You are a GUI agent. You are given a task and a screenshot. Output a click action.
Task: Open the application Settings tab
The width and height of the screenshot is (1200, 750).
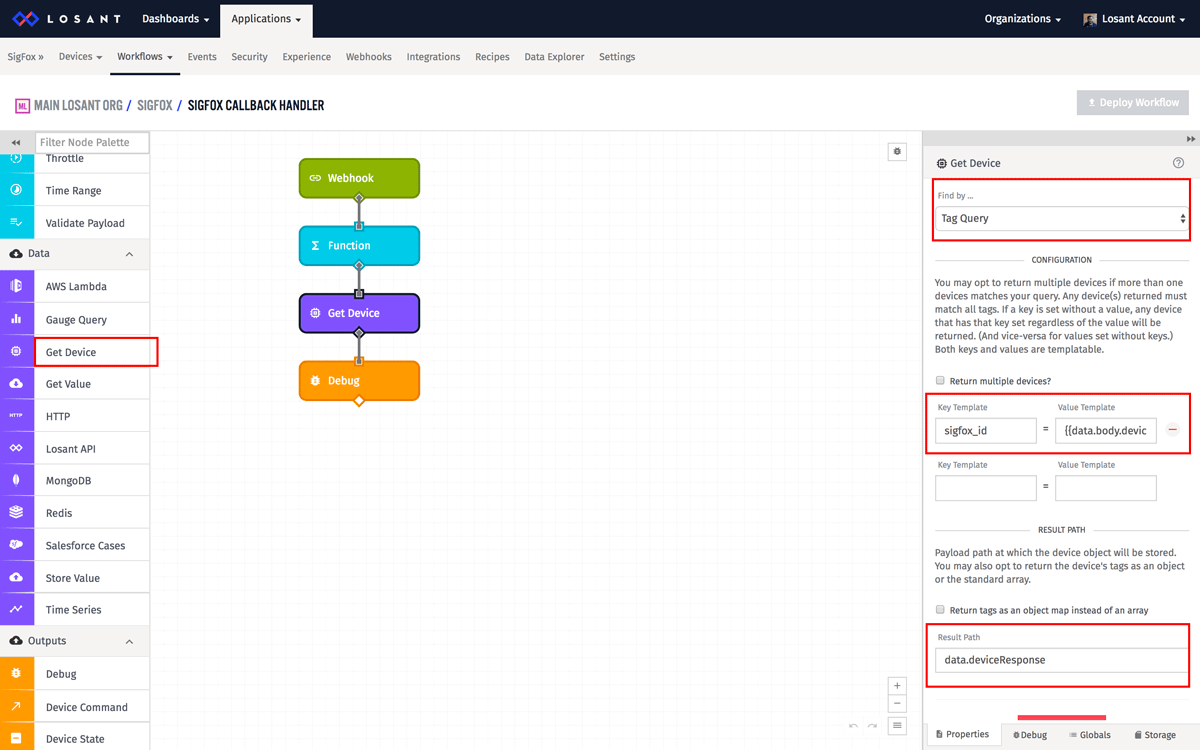(617, 57)
